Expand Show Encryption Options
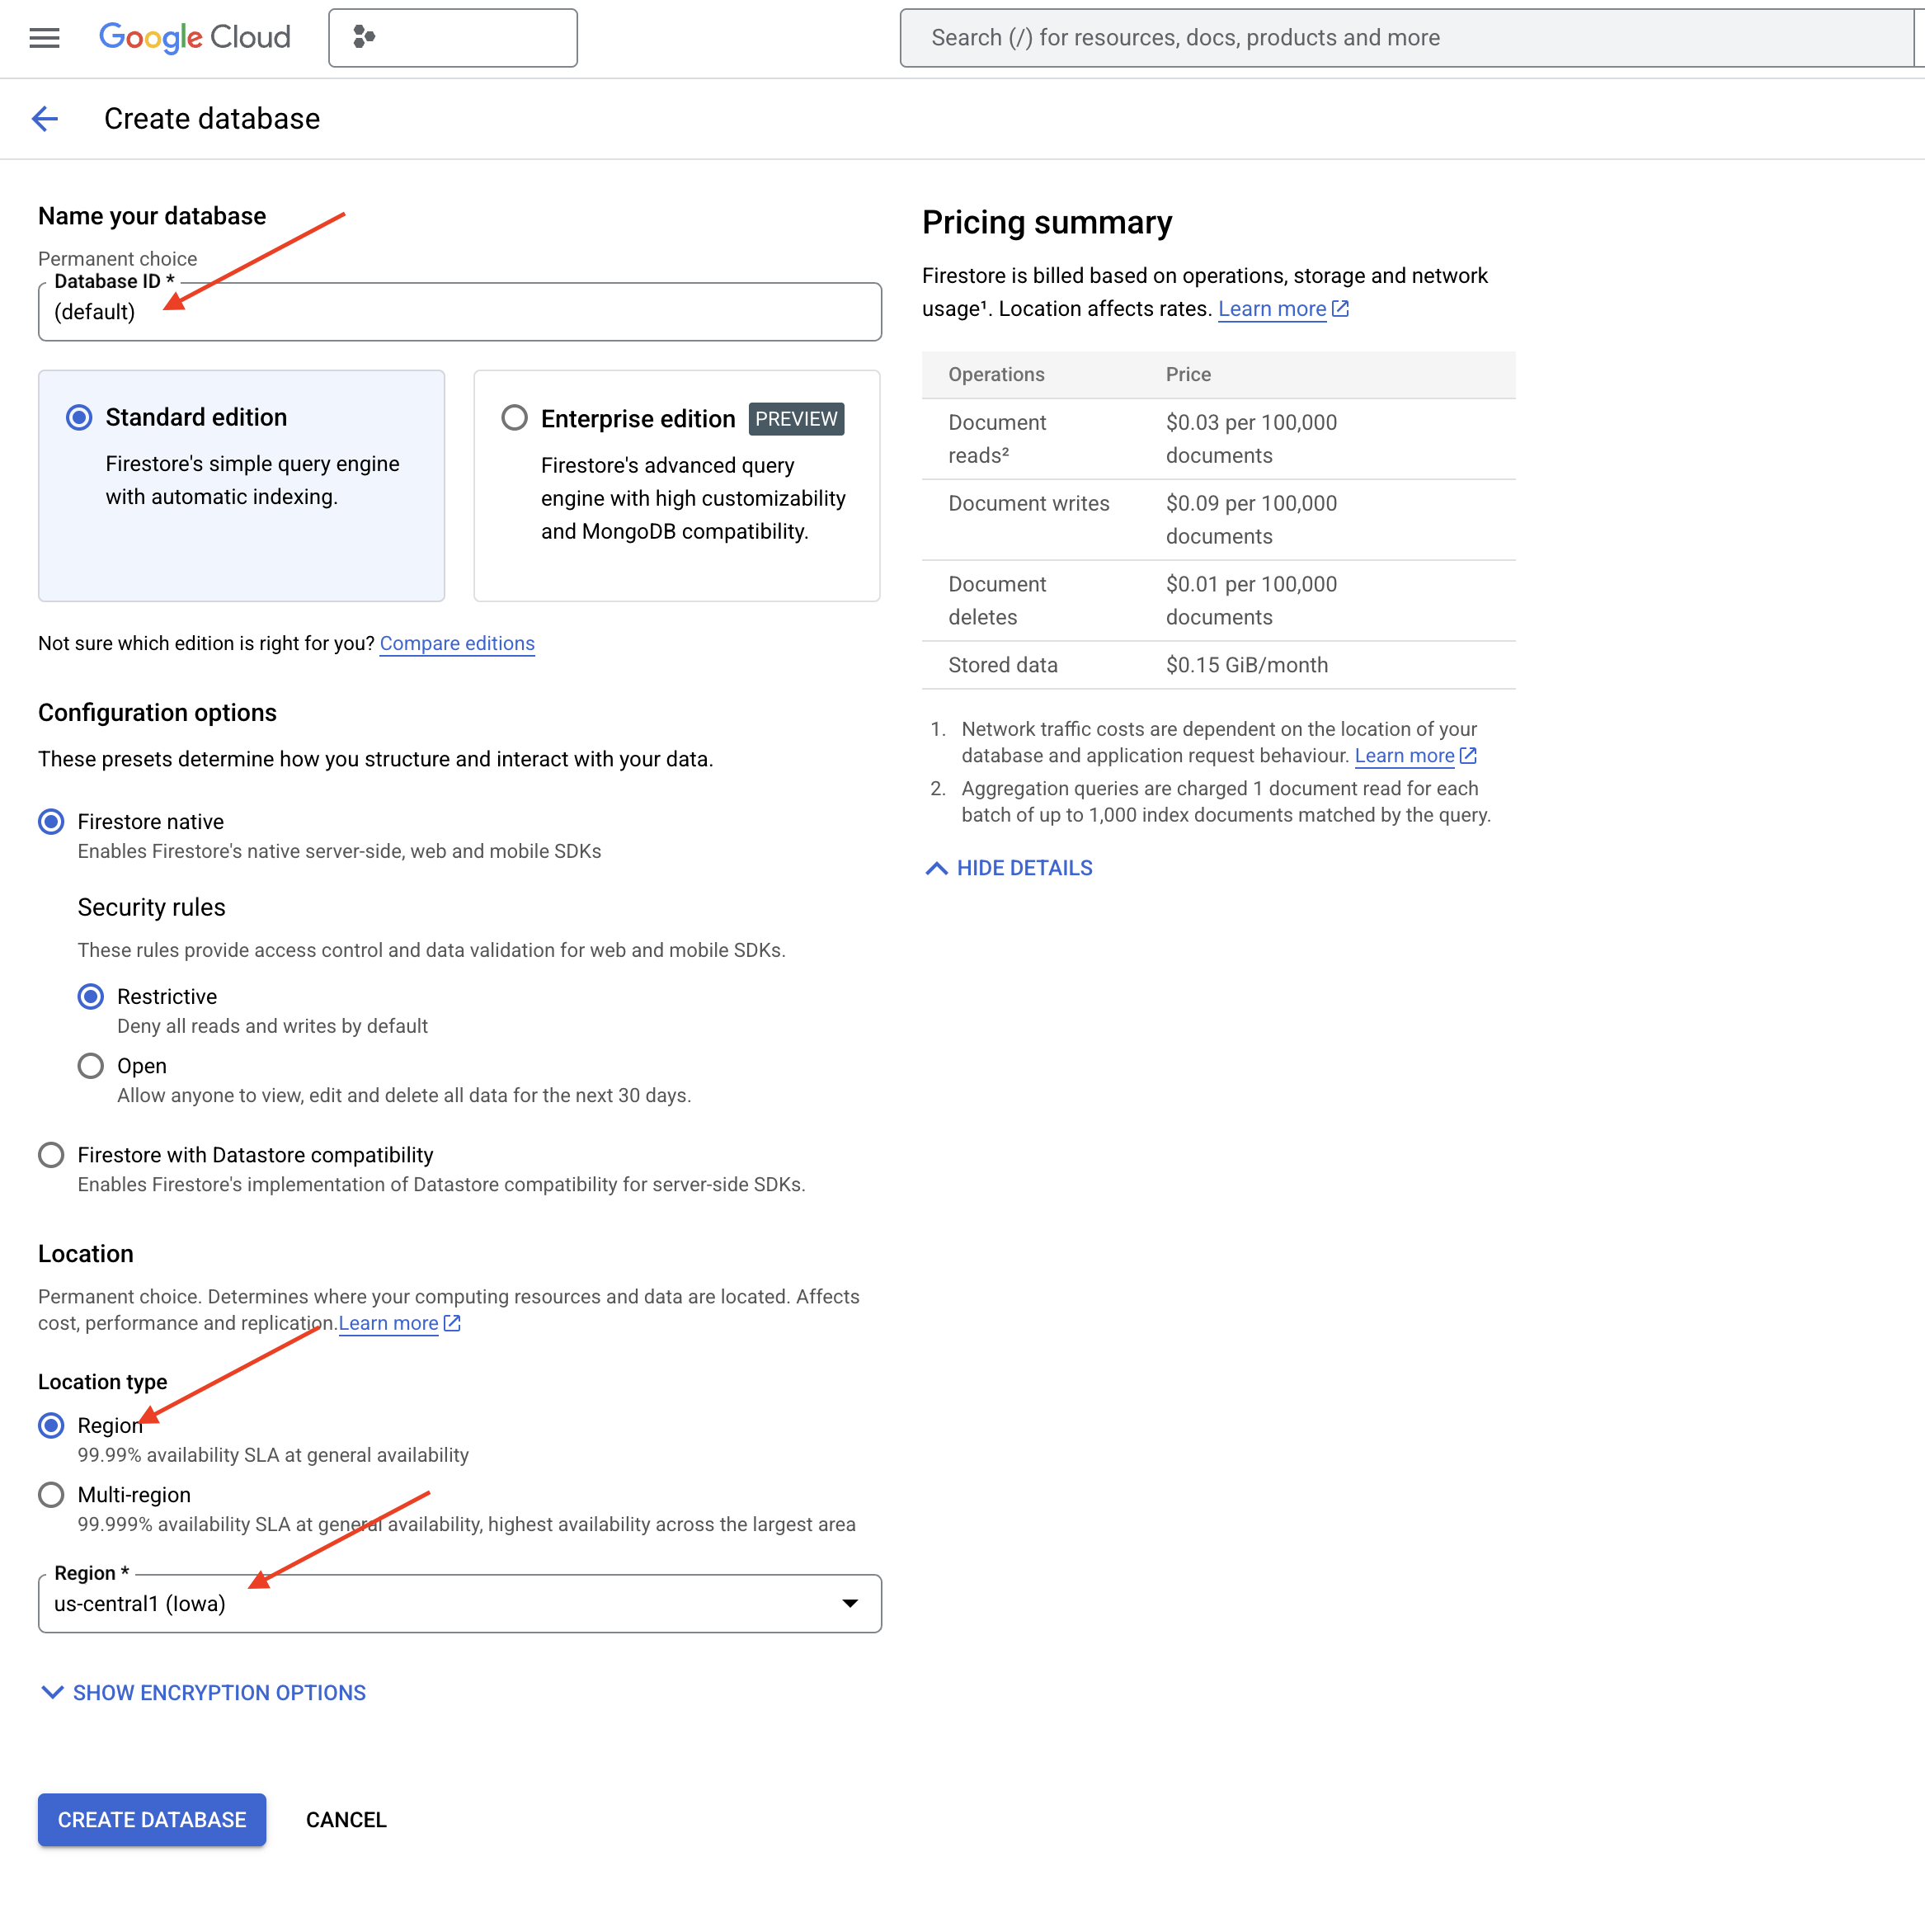This screenshot has height=1932, width=1925. coord(203,1693)
